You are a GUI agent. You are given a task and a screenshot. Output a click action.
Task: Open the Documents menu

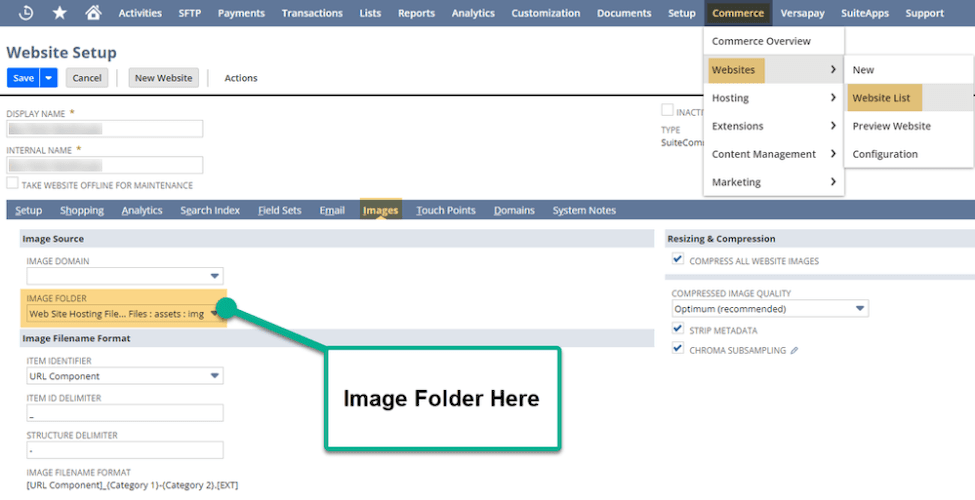[624, 13]
